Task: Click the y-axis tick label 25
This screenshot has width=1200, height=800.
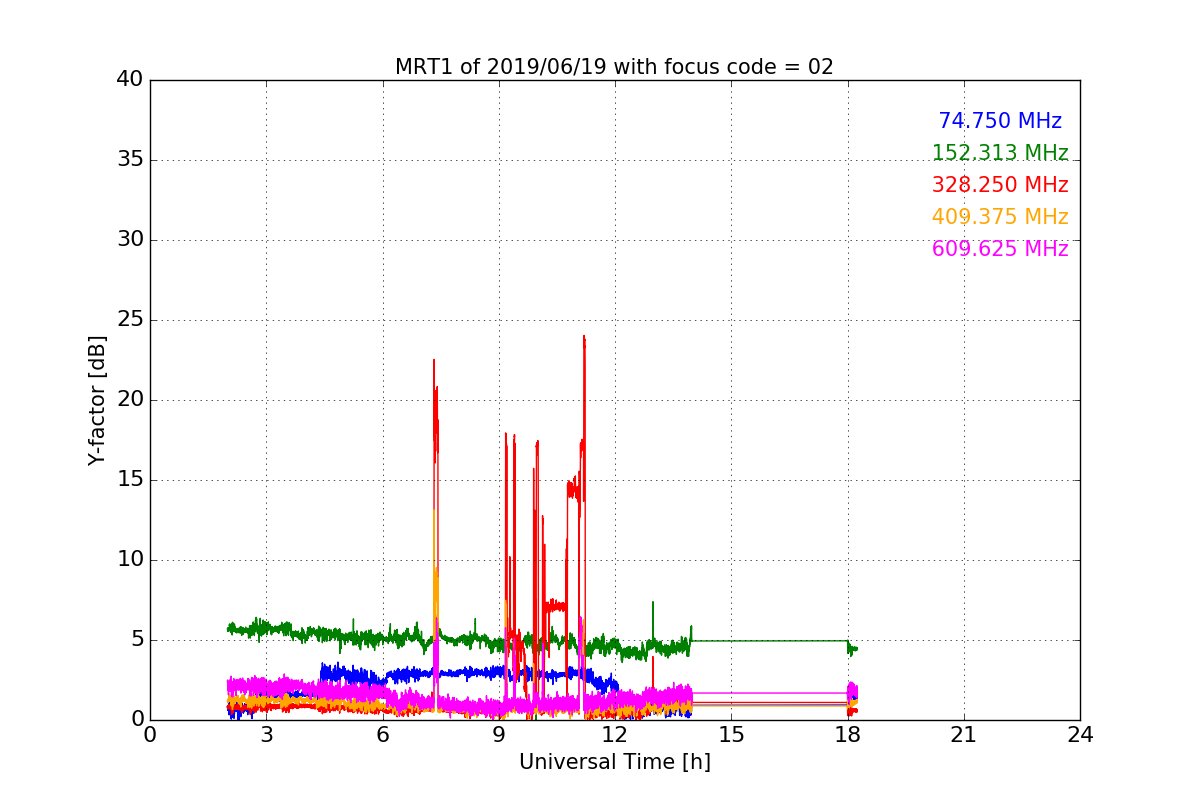Action: click(x=129, y=320)
